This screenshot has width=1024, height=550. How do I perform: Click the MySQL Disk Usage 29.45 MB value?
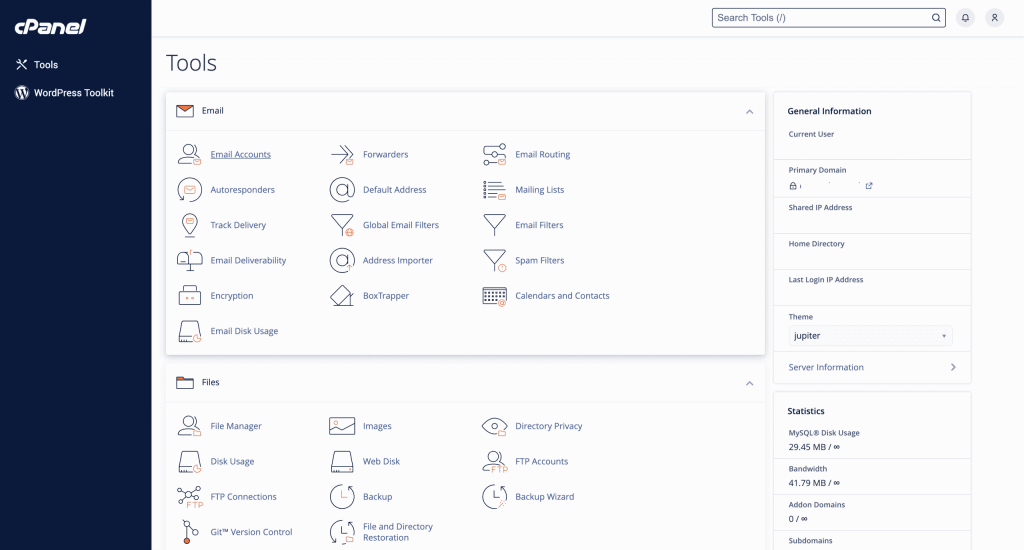tap(814, 447)
